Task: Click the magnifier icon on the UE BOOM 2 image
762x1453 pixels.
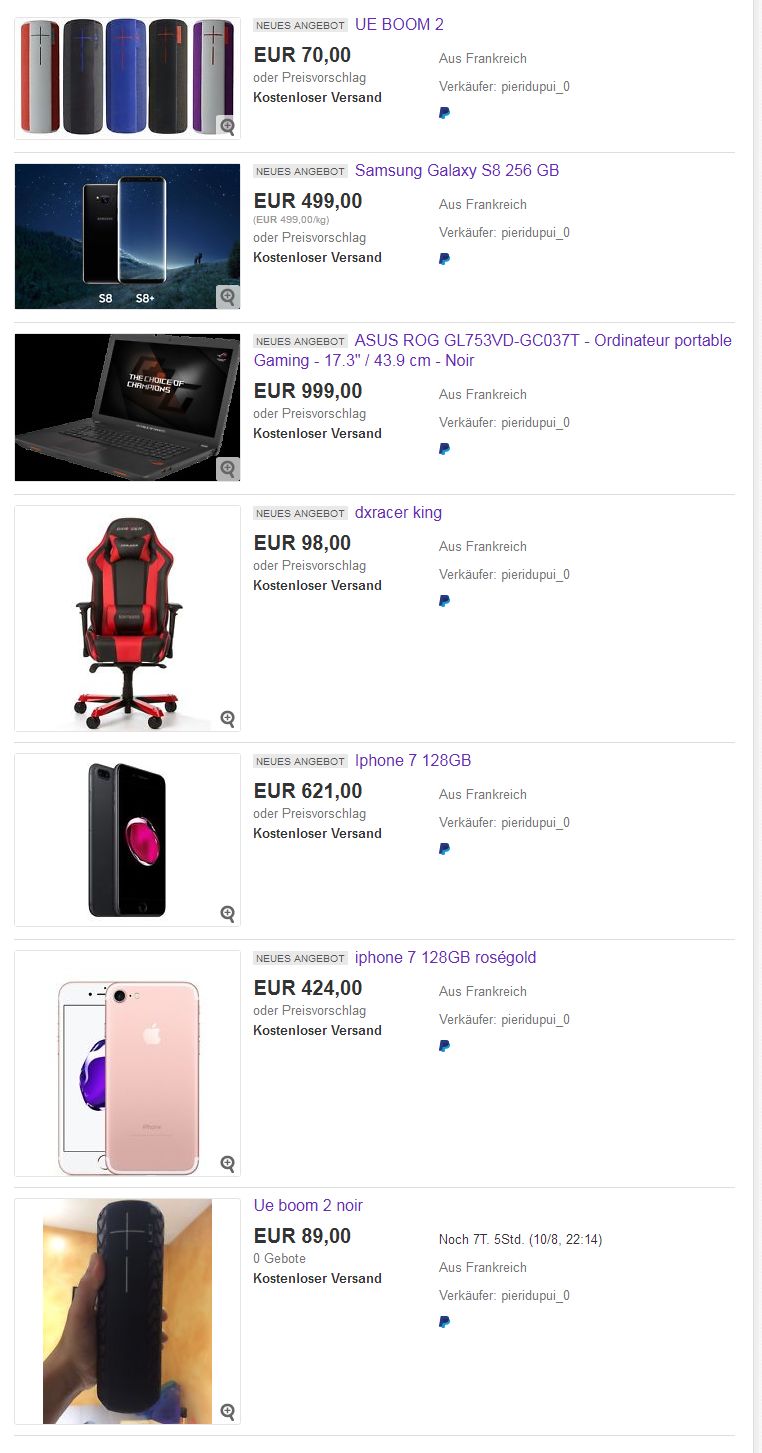Action: click(228, 126)
